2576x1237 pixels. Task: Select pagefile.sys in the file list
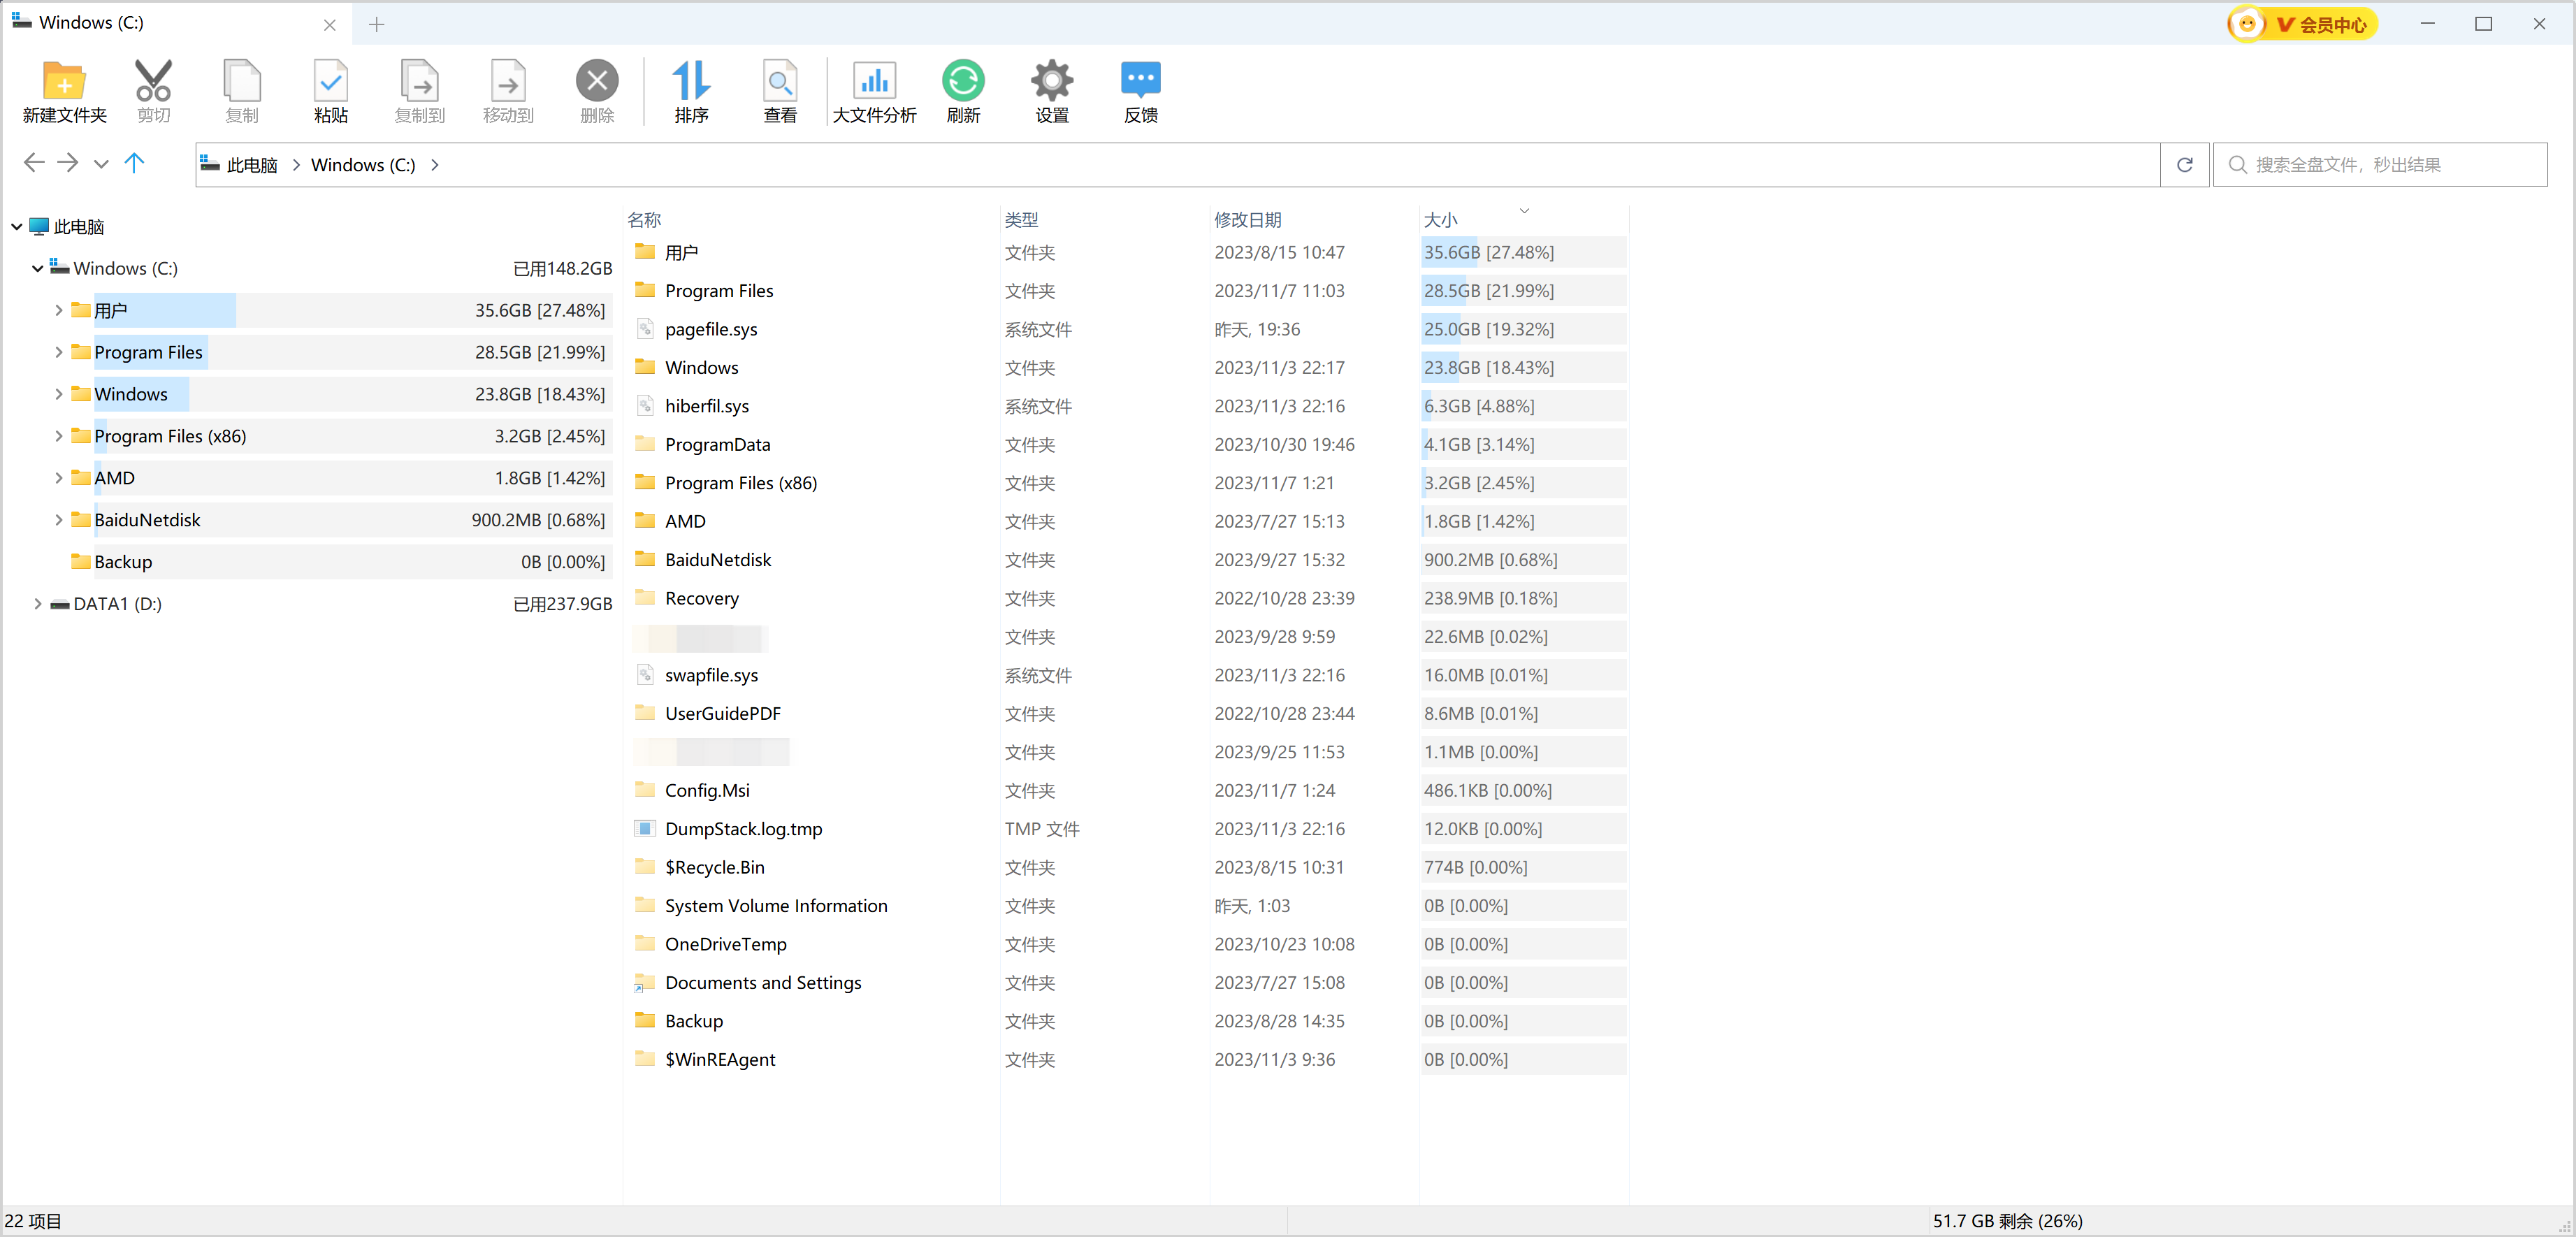[x=711, y=329]
